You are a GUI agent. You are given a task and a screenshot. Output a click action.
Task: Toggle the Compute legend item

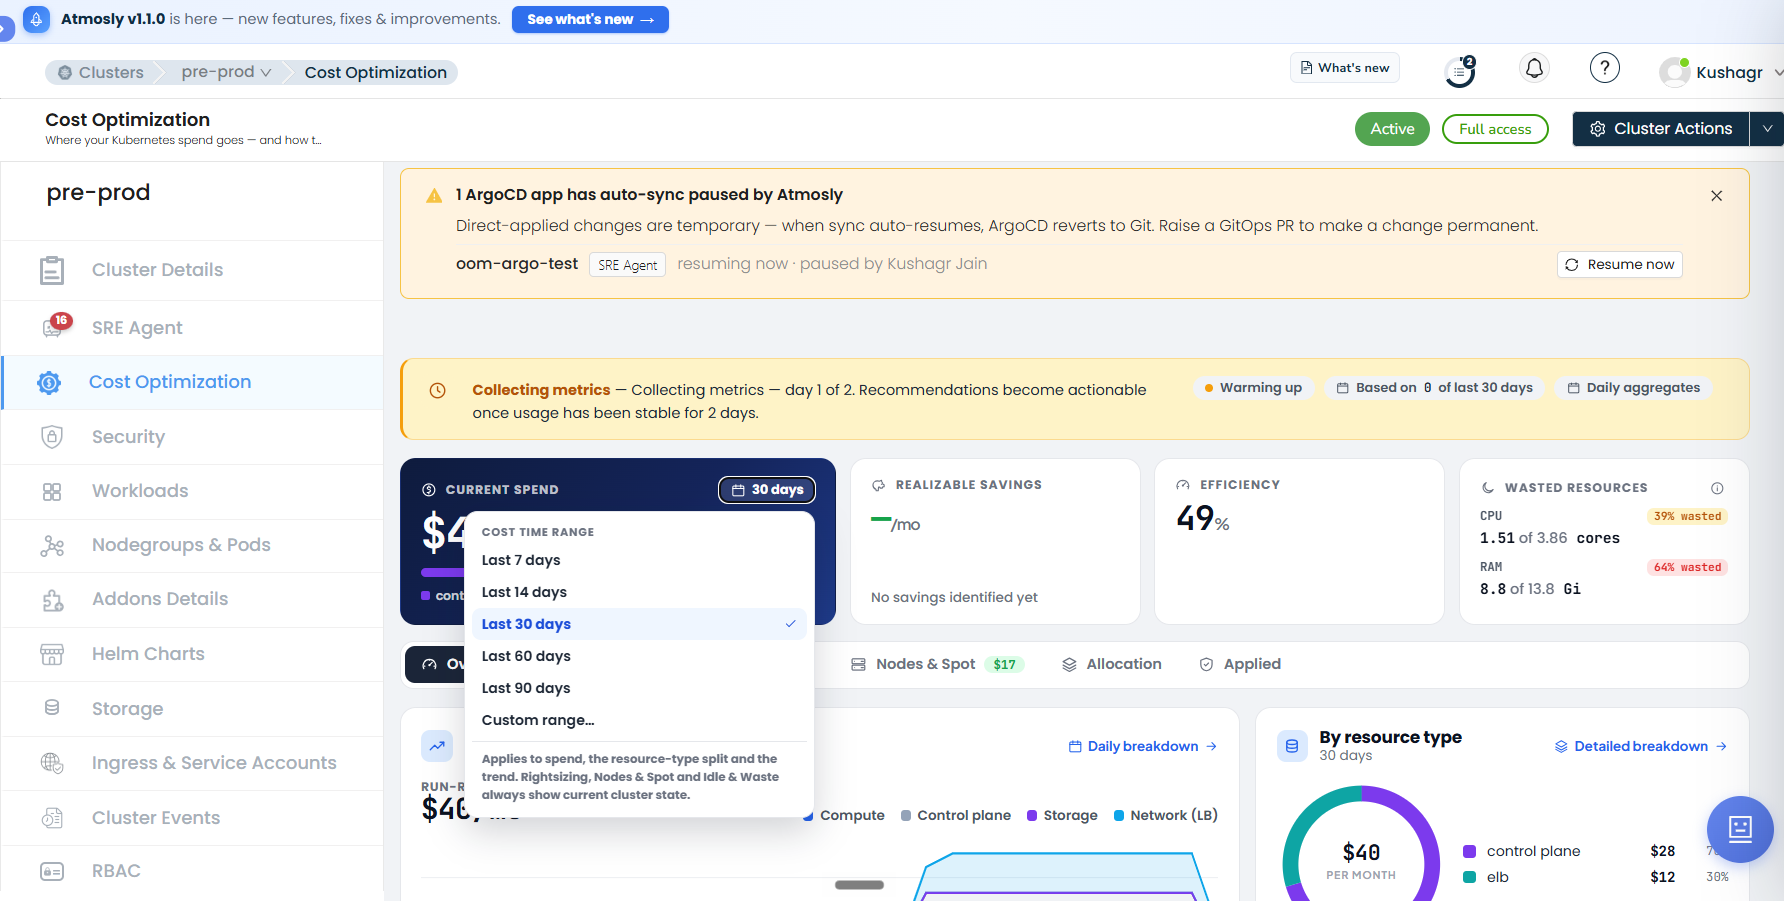(x=843, y=815)
